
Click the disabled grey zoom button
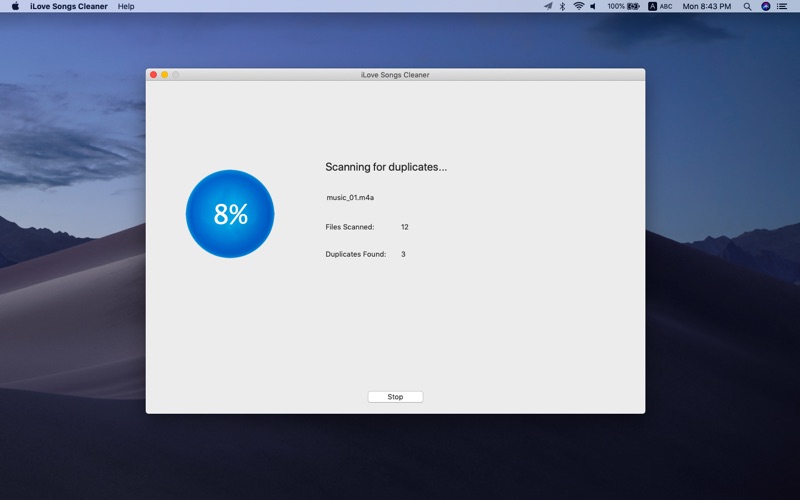coord(176,74)
